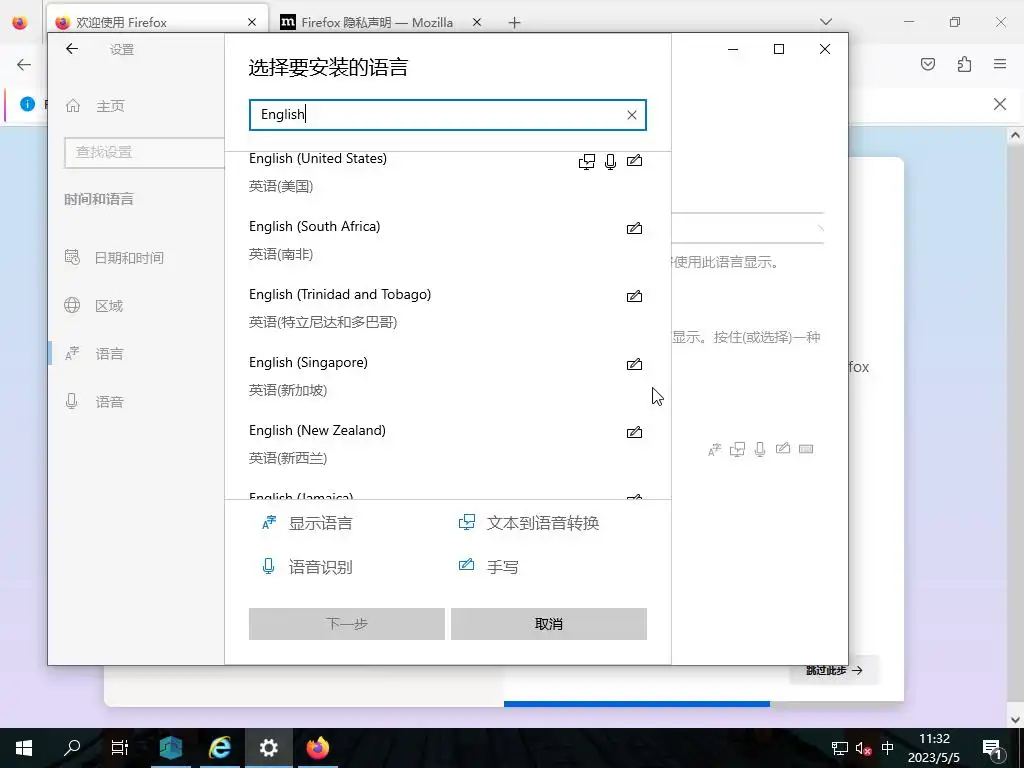The image size is (1024, 768).
Task: Open Pocket save icon in Firefox toolbar
Action: click(x=928, y=64)
